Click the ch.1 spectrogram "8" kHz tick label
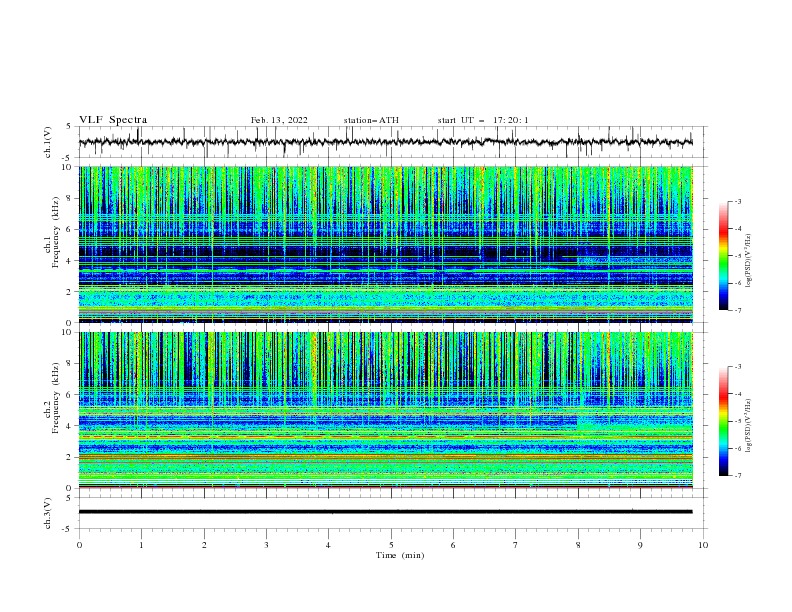792x612 pixels. [69, 198]
